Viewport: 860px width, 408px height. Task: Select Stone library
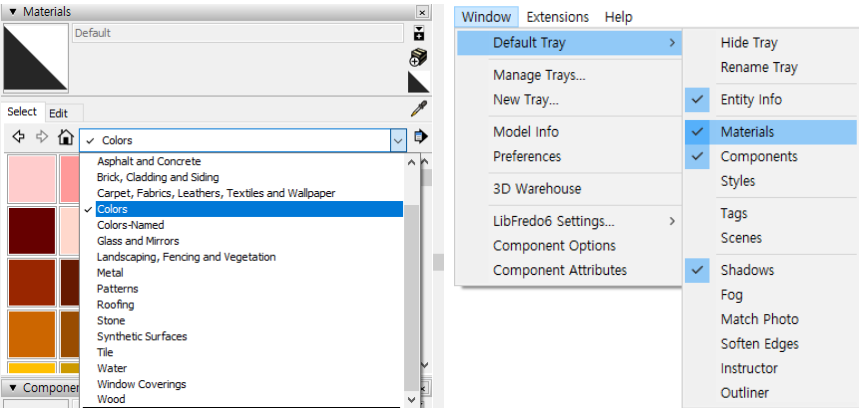click(249, 320)
